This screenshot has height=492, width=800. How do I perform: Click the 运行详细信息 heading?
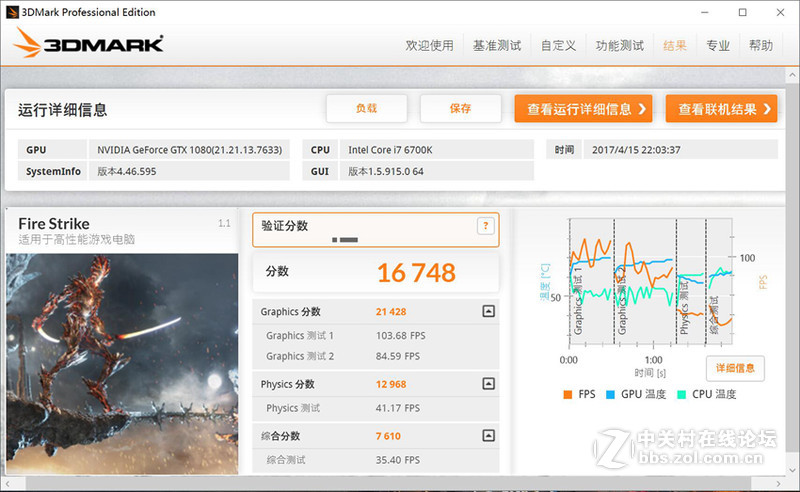coord(62,110)
